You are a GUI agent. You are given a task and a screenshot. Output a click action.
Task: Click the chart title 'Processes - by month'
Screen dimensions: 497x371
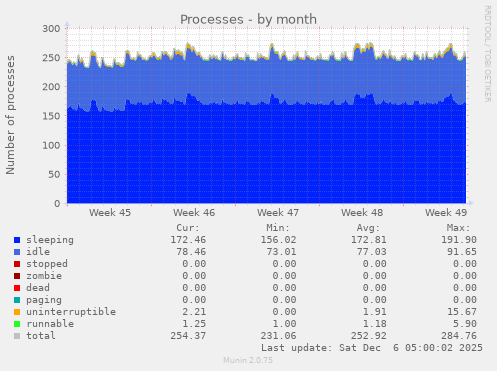pos(248,20)
